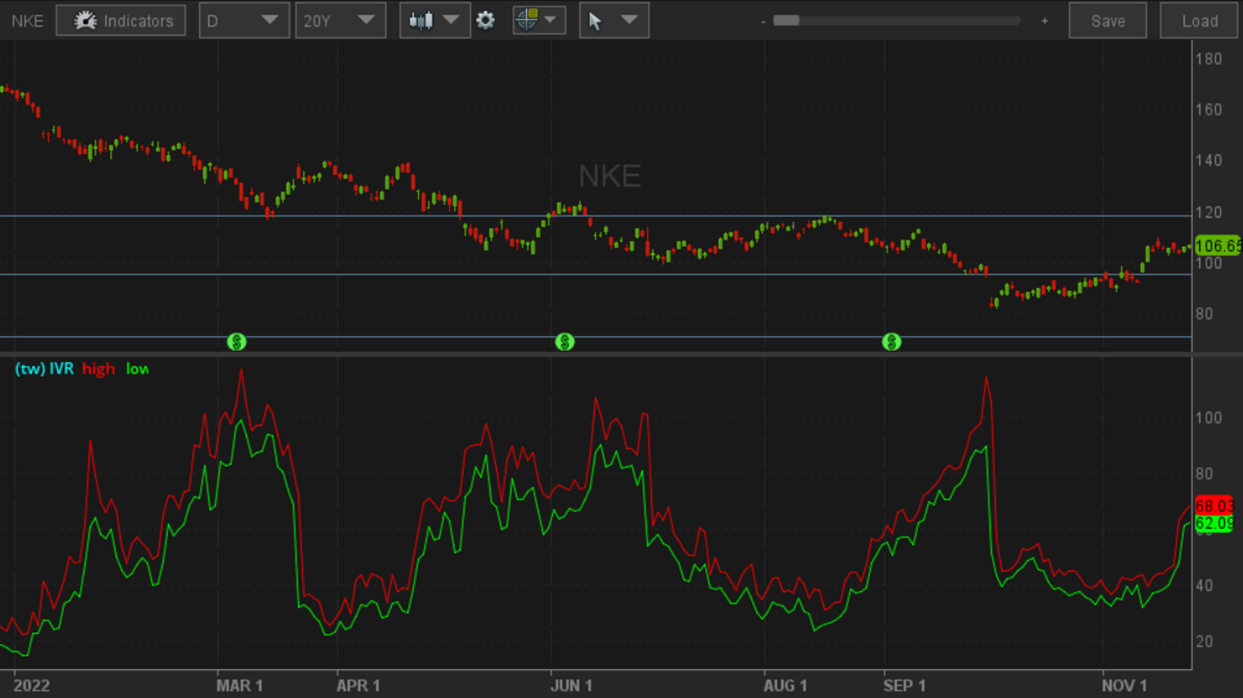Click the green "low" legend label
Screen dimensions: 1243x698
click(137, 369)
